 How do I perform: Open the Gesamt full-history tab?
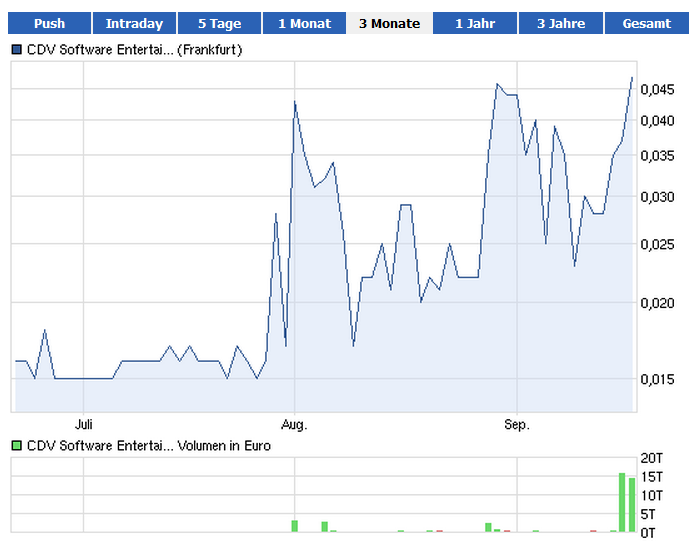(646, 23)
